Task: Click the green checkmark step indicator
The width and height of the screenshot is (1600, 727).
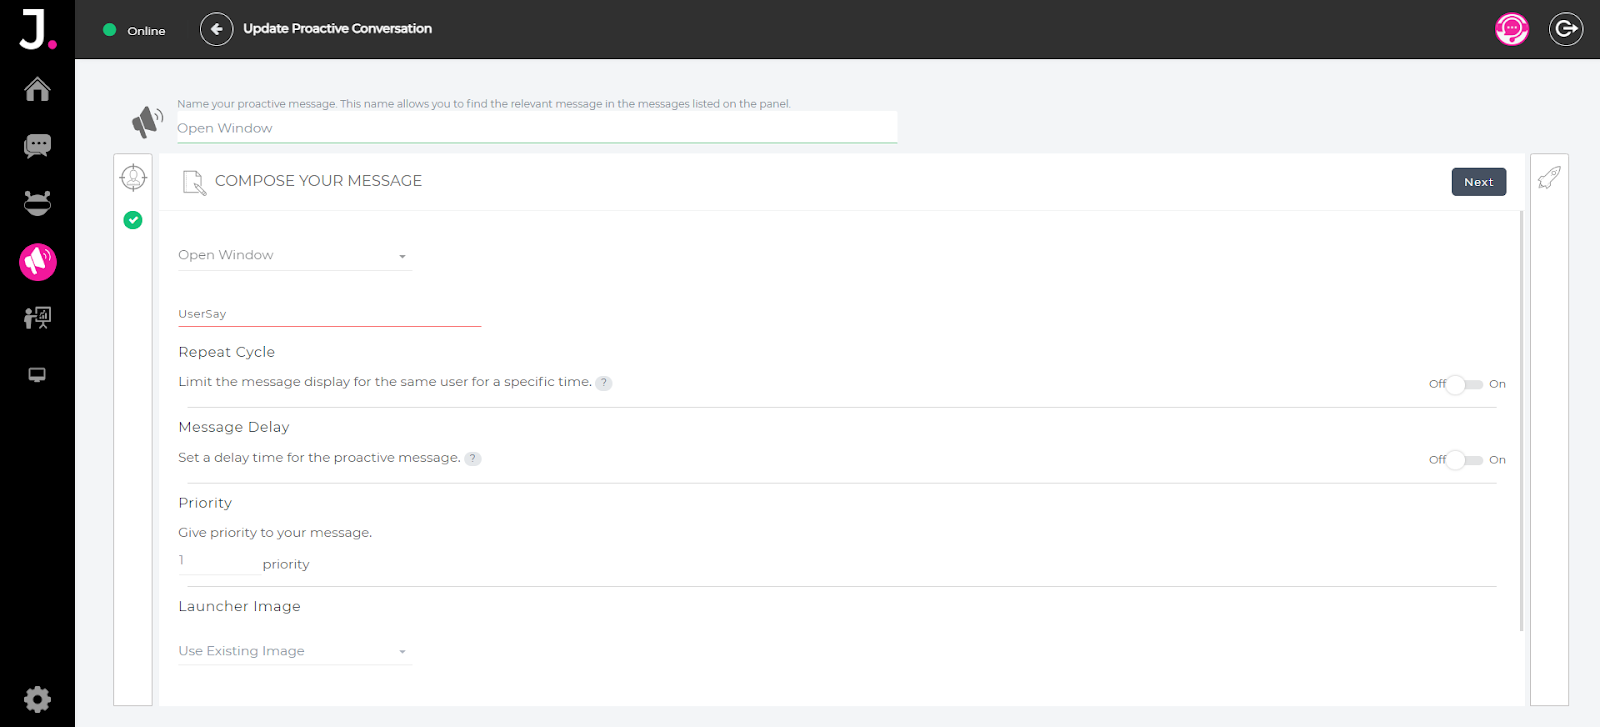Action: (x=133, y=220)
